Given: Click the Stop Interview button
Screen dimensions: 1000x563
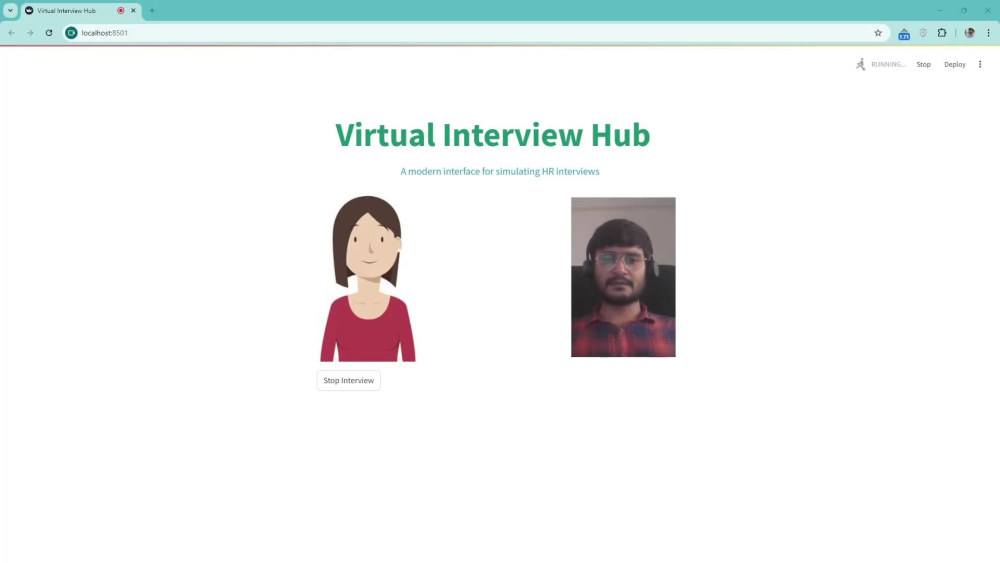Looking at the screenshot, I should point(348,381).
